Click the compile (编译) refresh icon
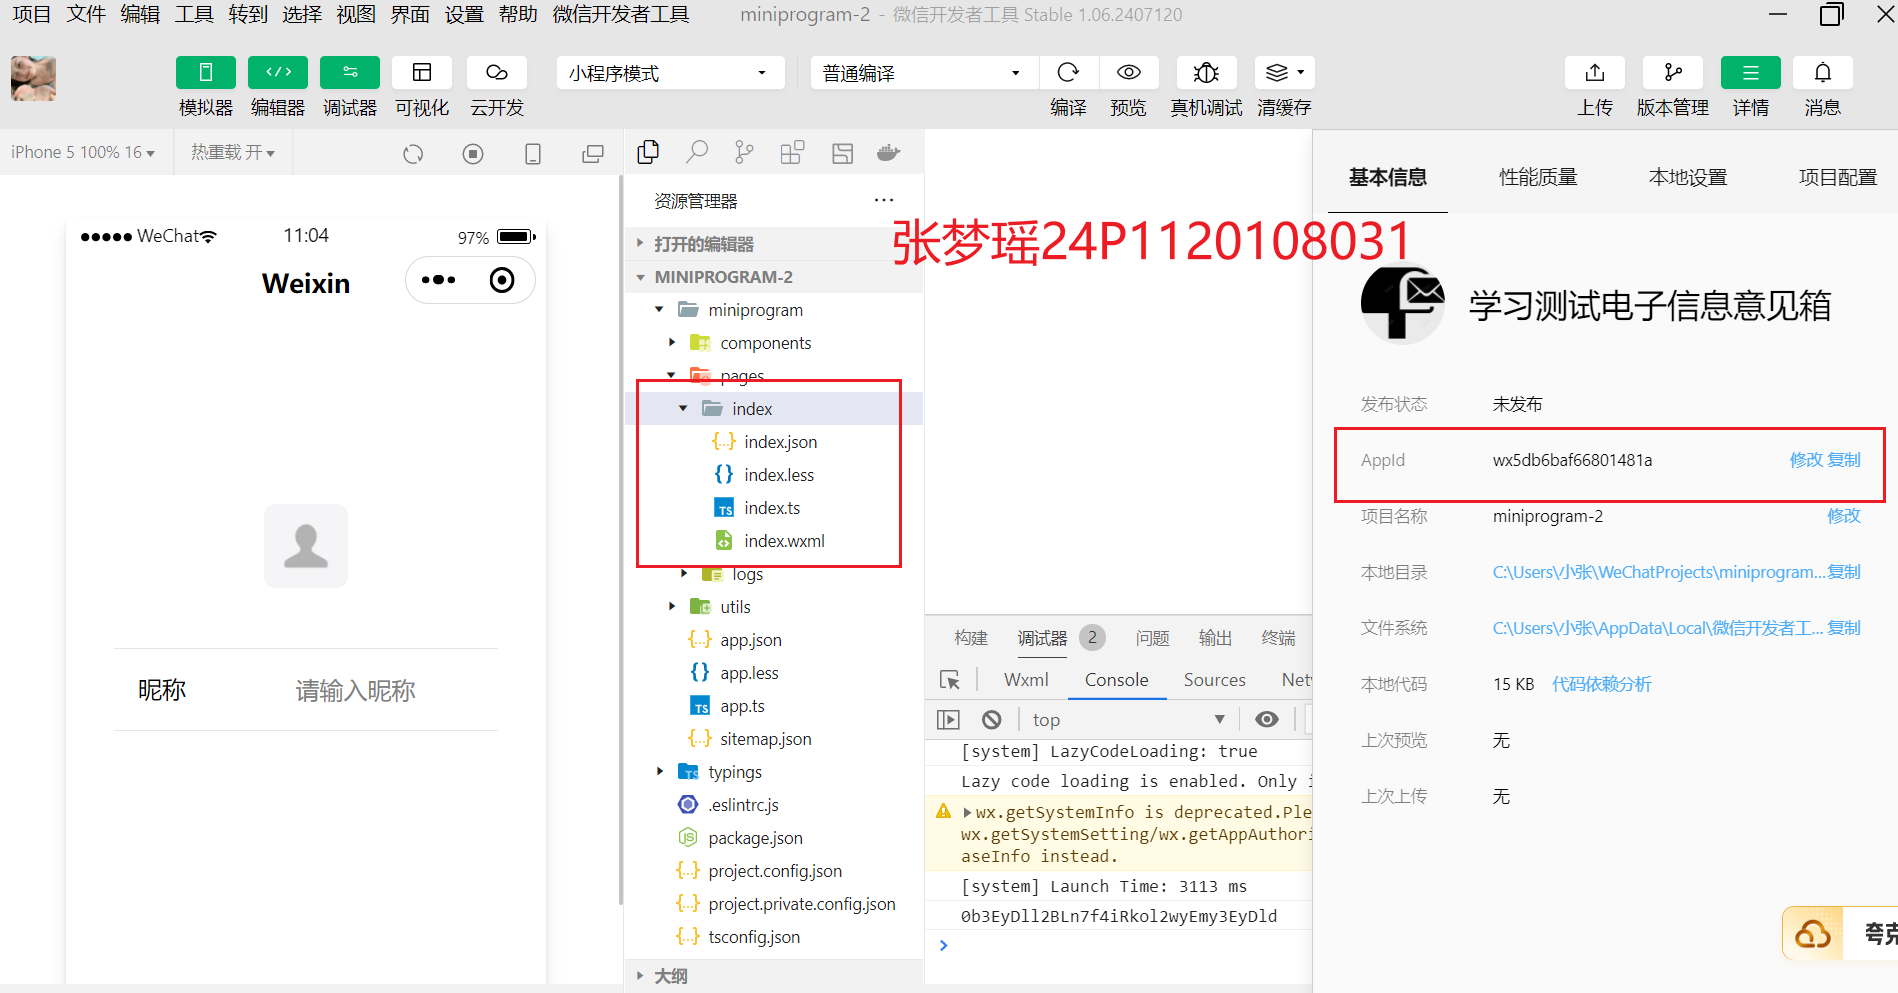Image resolution: width=1898 pixels, height=993 pixels. click(1068, 73)
